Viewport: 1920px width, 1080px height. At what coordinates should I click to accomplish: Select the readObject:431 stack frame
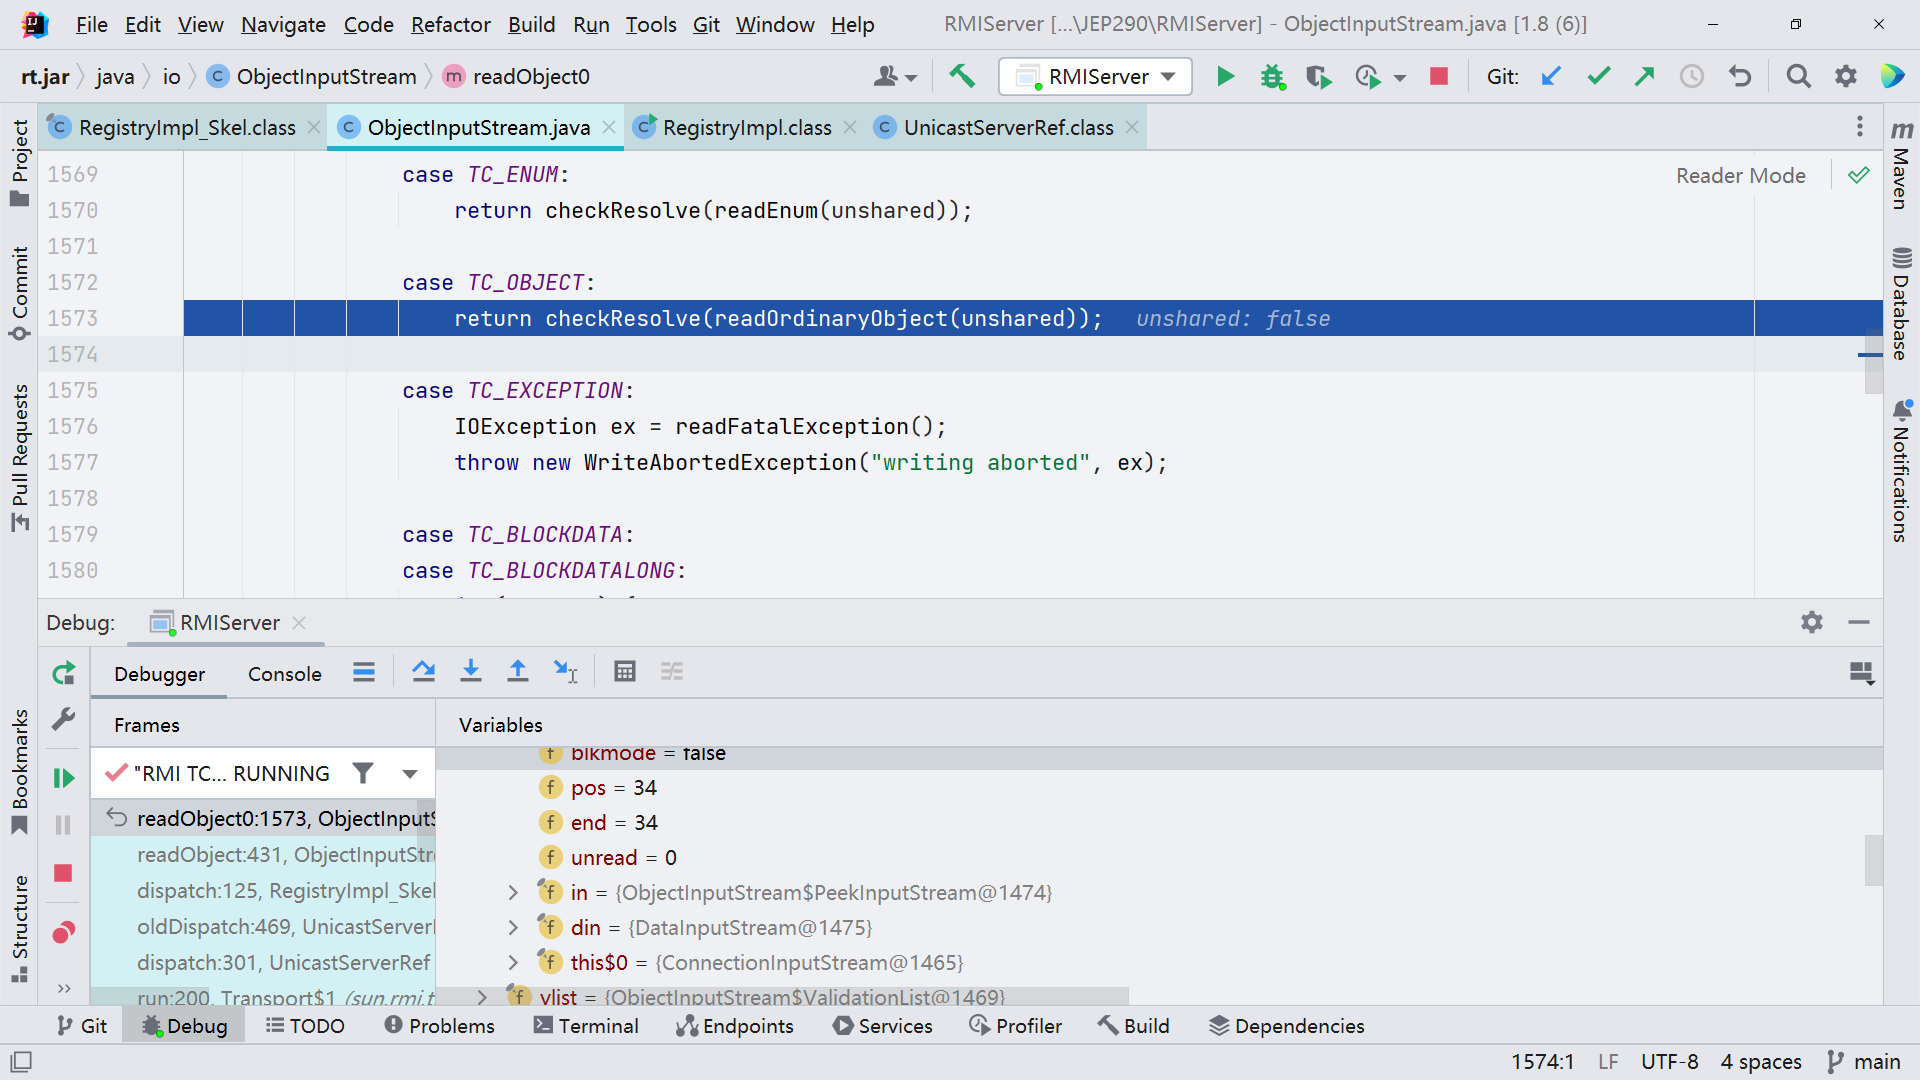pos(285,855)
